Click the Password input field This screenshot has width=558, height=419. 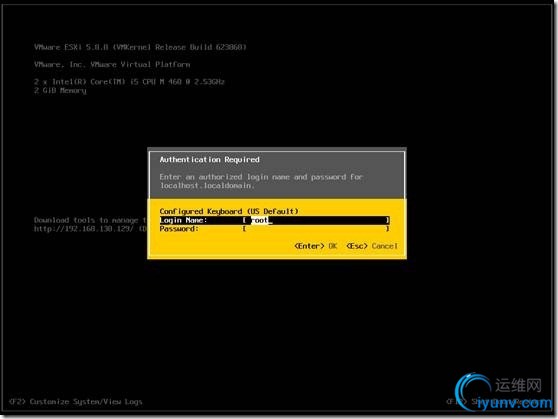(316, 229)
